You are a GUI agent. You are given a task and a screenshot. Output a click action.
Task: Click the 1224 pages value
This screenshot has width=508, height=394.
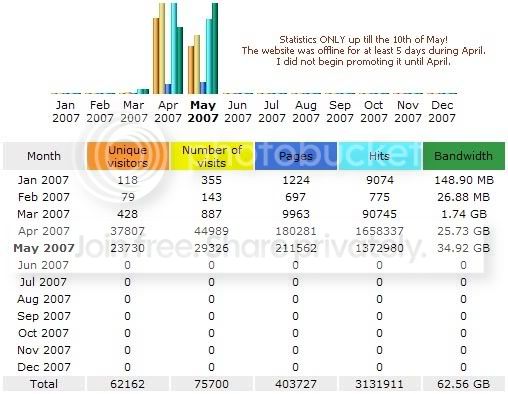click(x=296, y=180)
